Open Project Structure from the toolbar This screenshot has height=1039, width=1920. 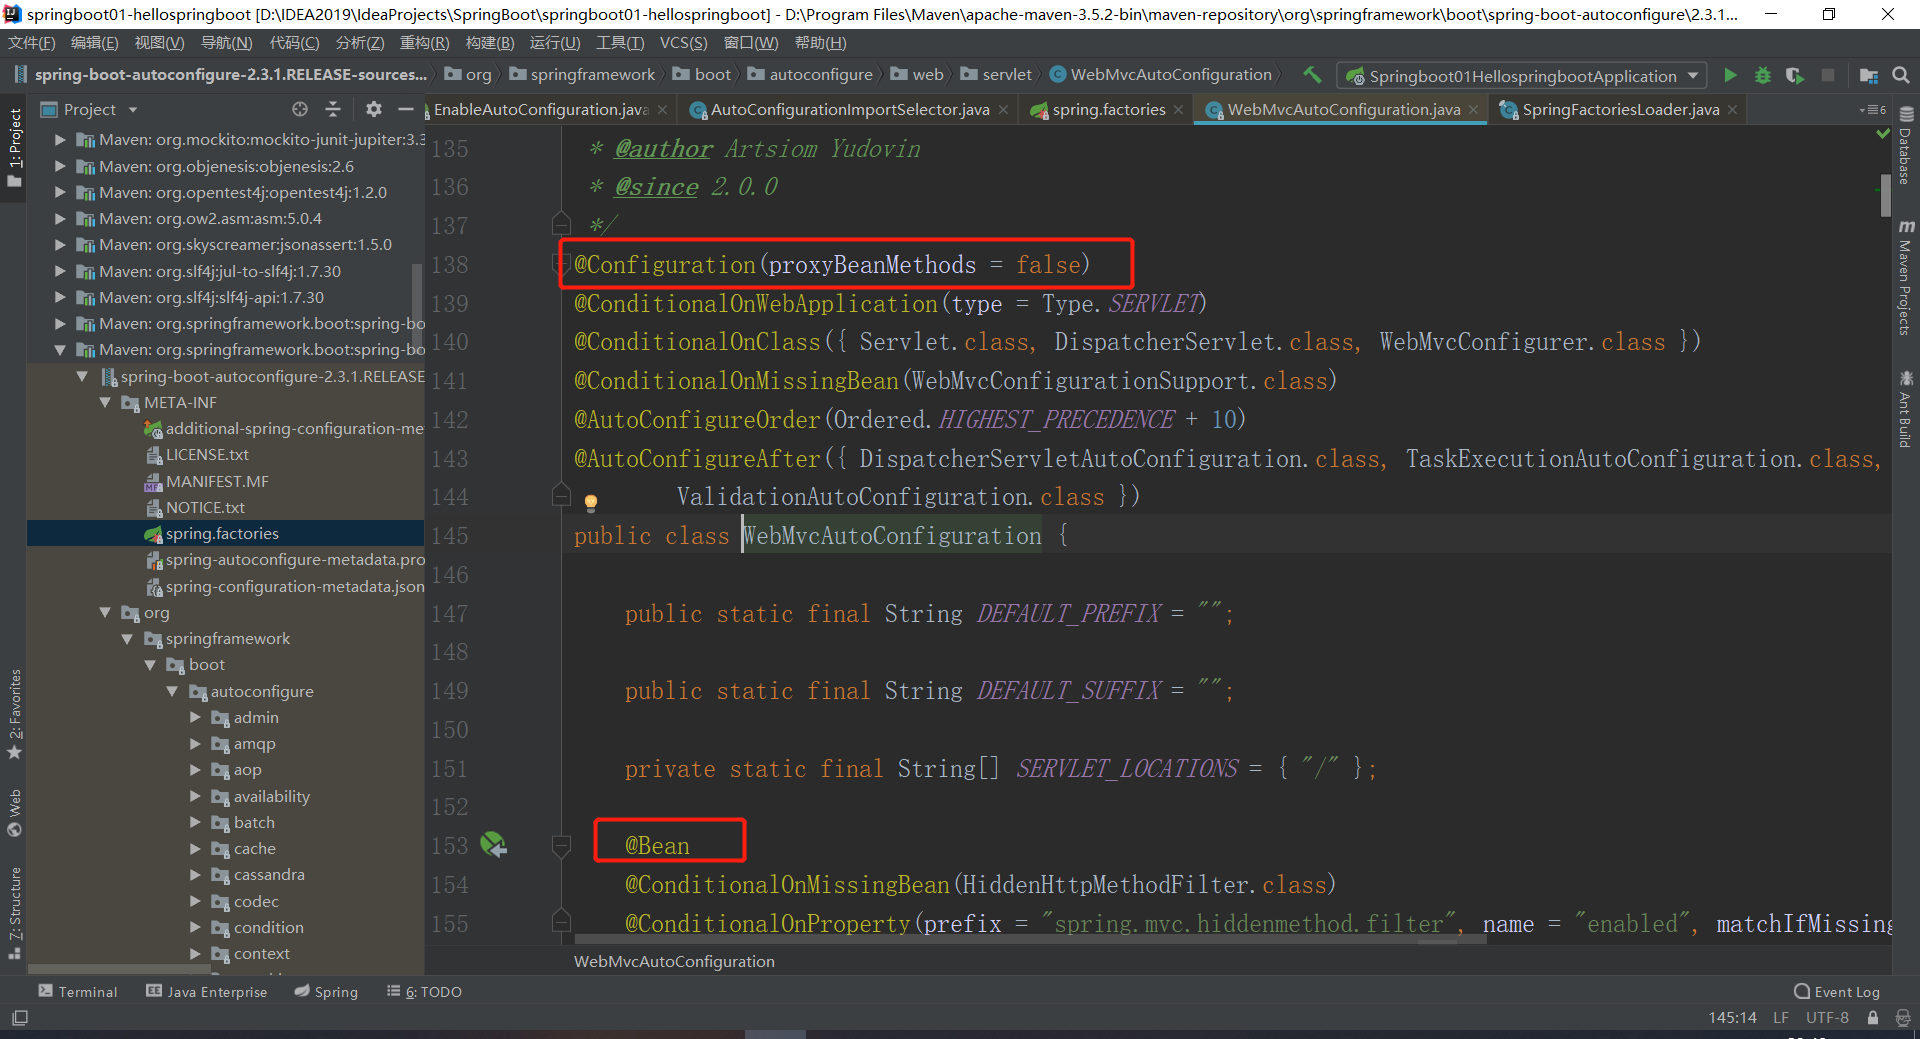(x=1868, y=75)
